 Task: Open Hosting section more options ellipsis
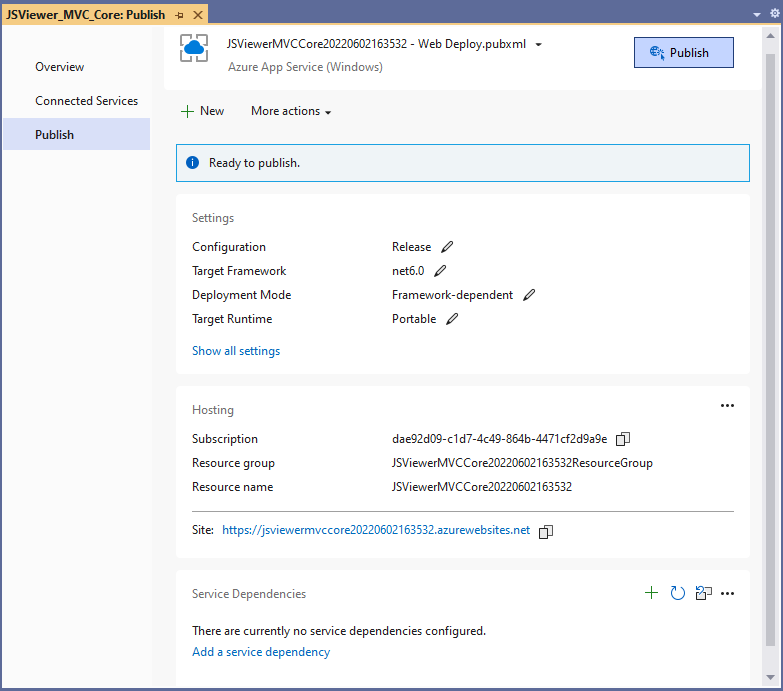click(728, 405)
